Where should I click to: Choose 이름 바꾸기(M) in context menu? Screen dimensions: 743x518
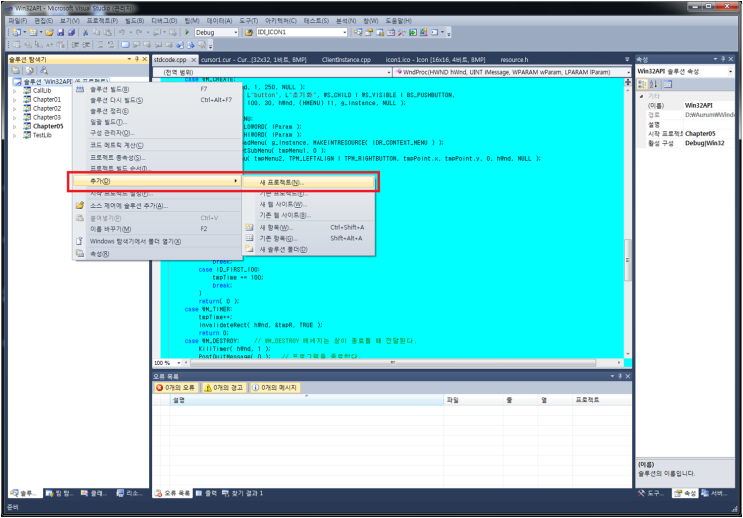click(156, 229)
